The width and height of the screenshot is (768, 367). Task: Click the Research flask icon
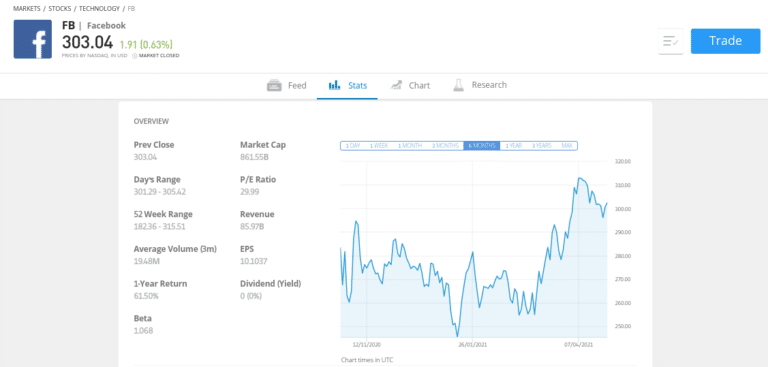(x=458, y=85)
